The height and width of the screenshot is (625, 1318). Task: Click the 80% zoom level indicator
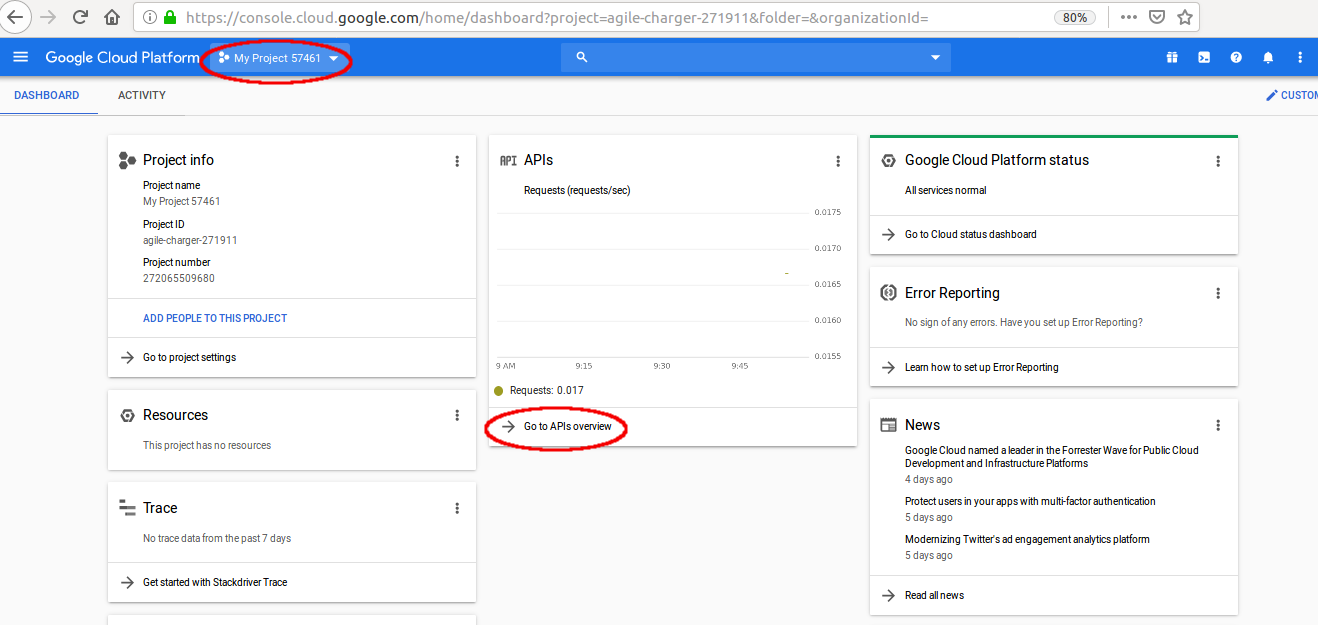pyautogui.click(x=1075, y=18)
